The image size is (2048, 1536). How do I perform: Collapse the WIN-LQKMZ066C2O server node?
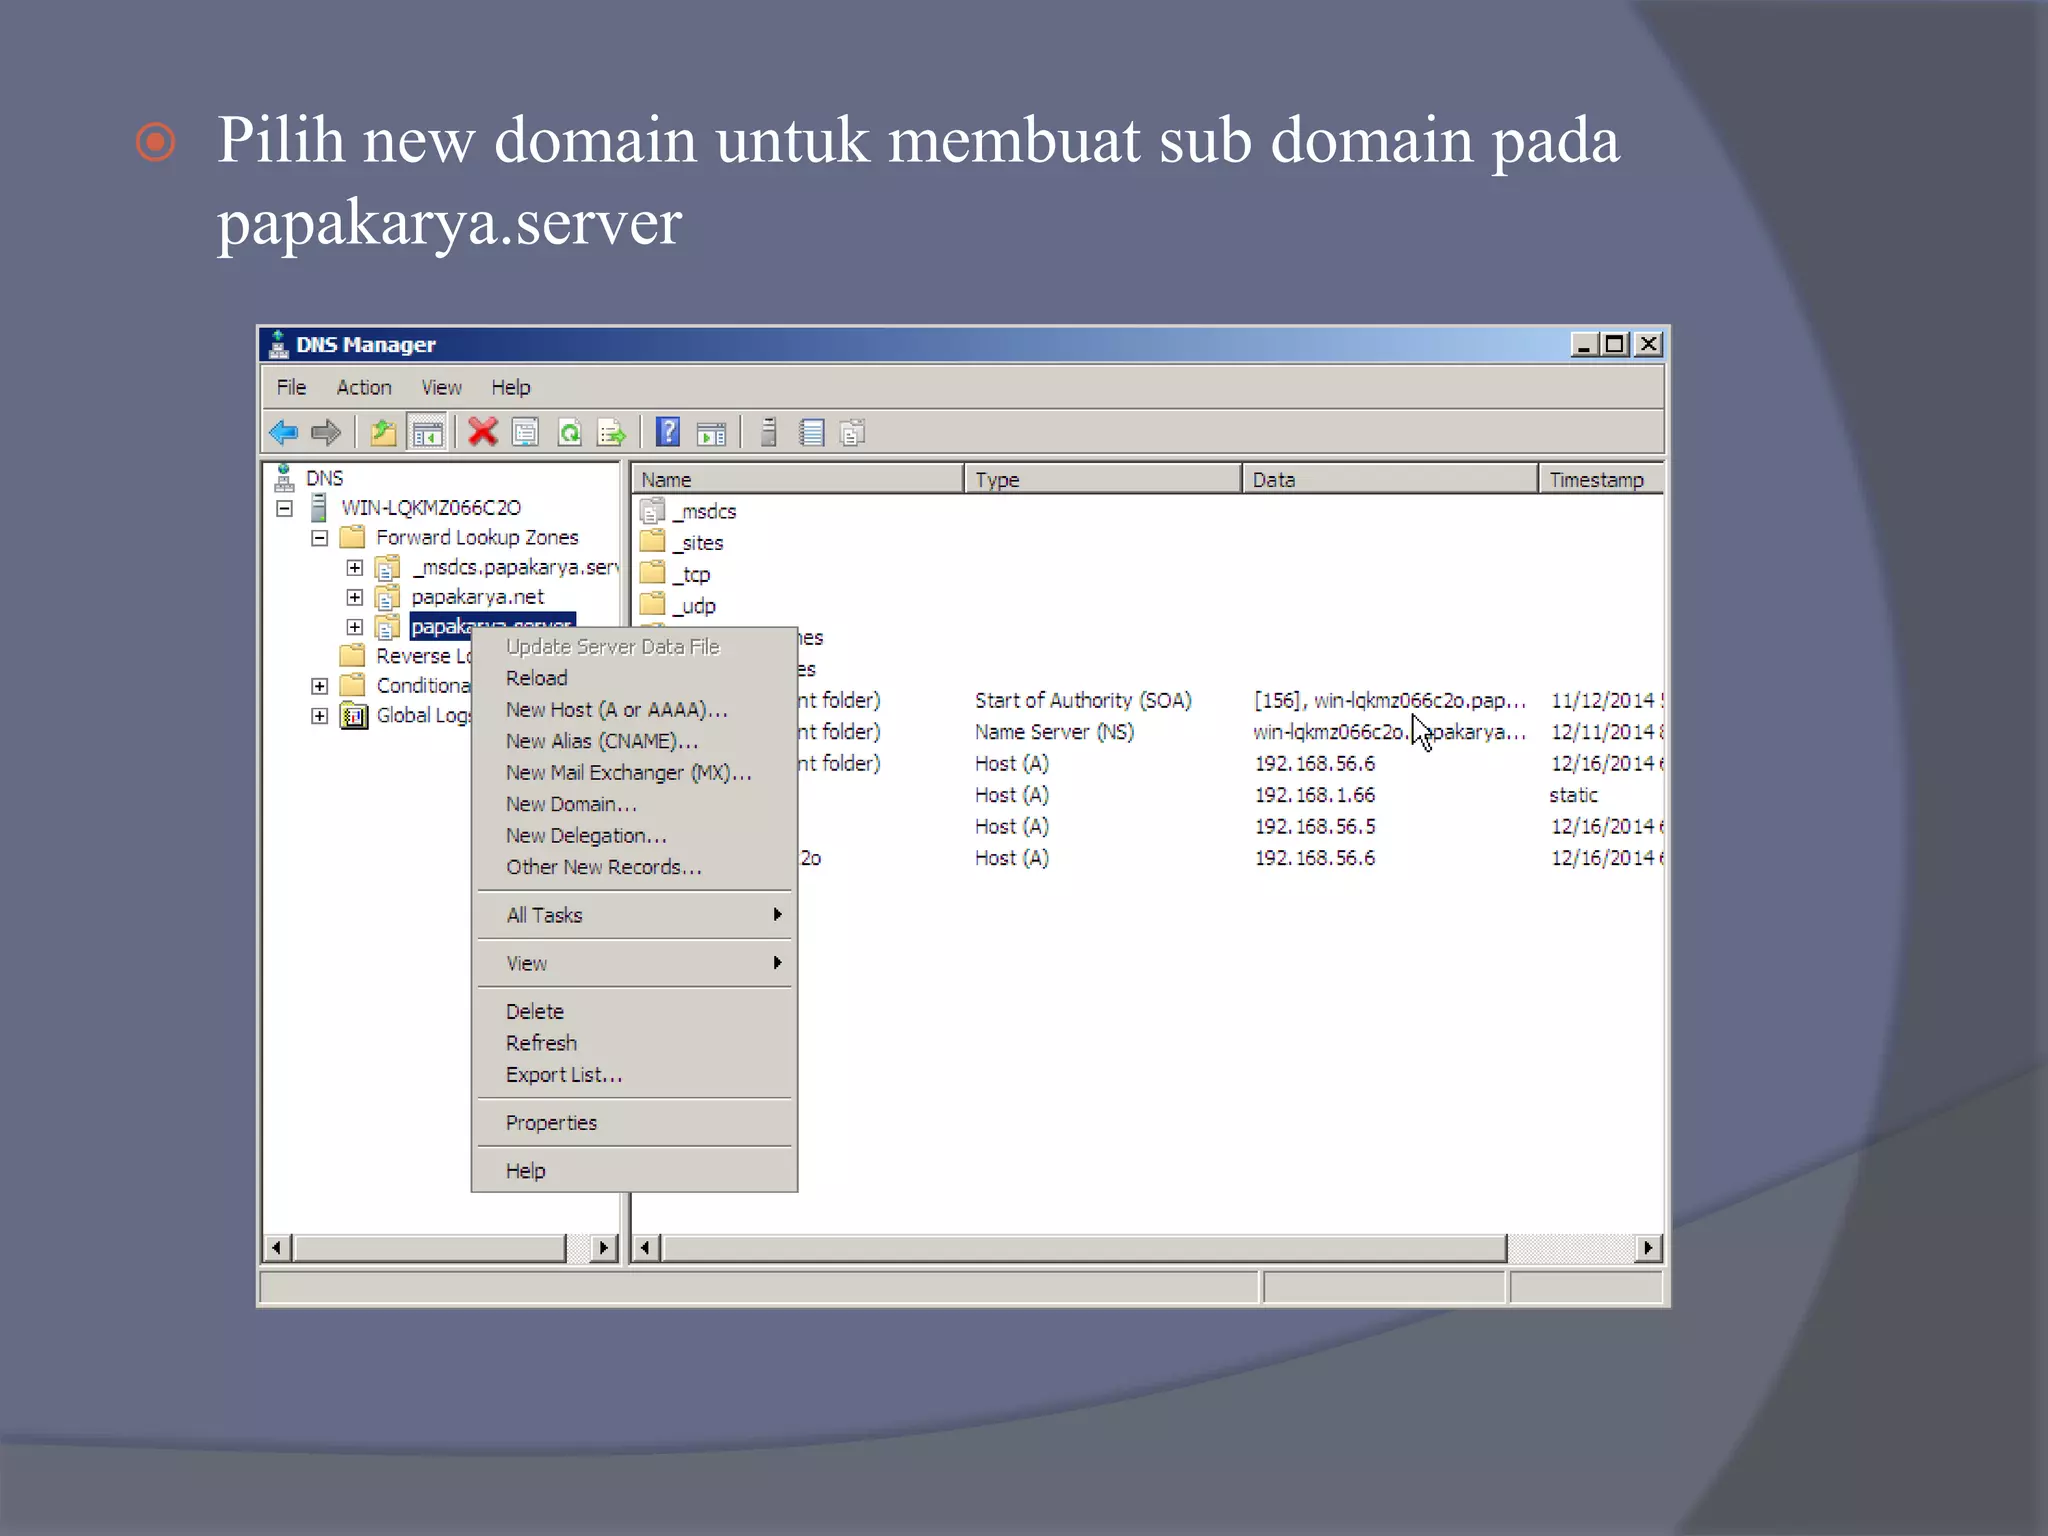(285, 508)
